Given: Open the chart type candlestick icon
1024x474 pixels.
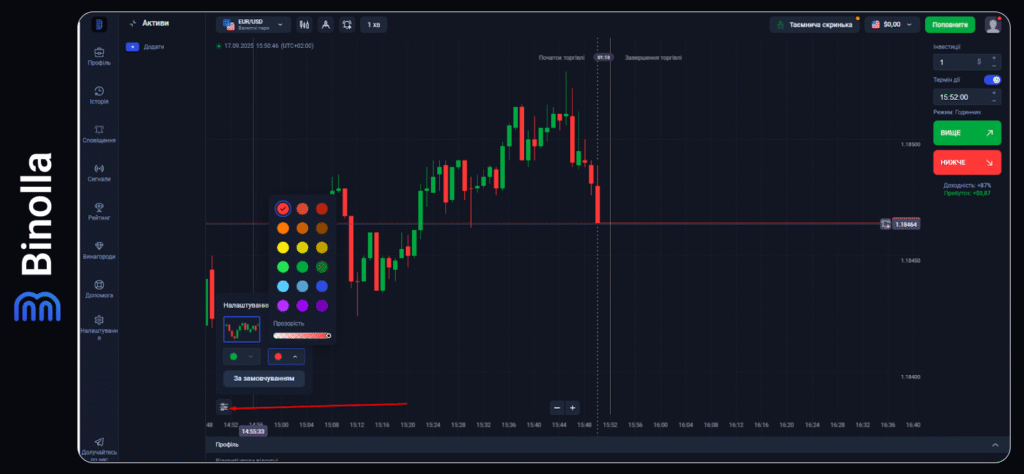Looking at the screenshot, I should point(304,25).
